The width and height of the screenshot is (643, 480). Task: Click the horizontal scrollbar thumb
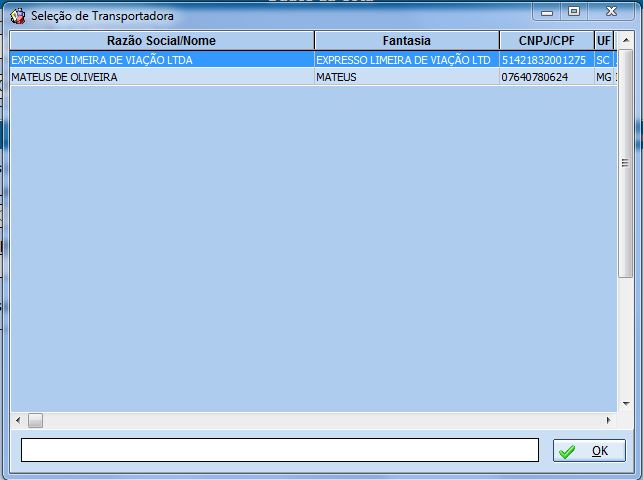click(x=35, y=420)
